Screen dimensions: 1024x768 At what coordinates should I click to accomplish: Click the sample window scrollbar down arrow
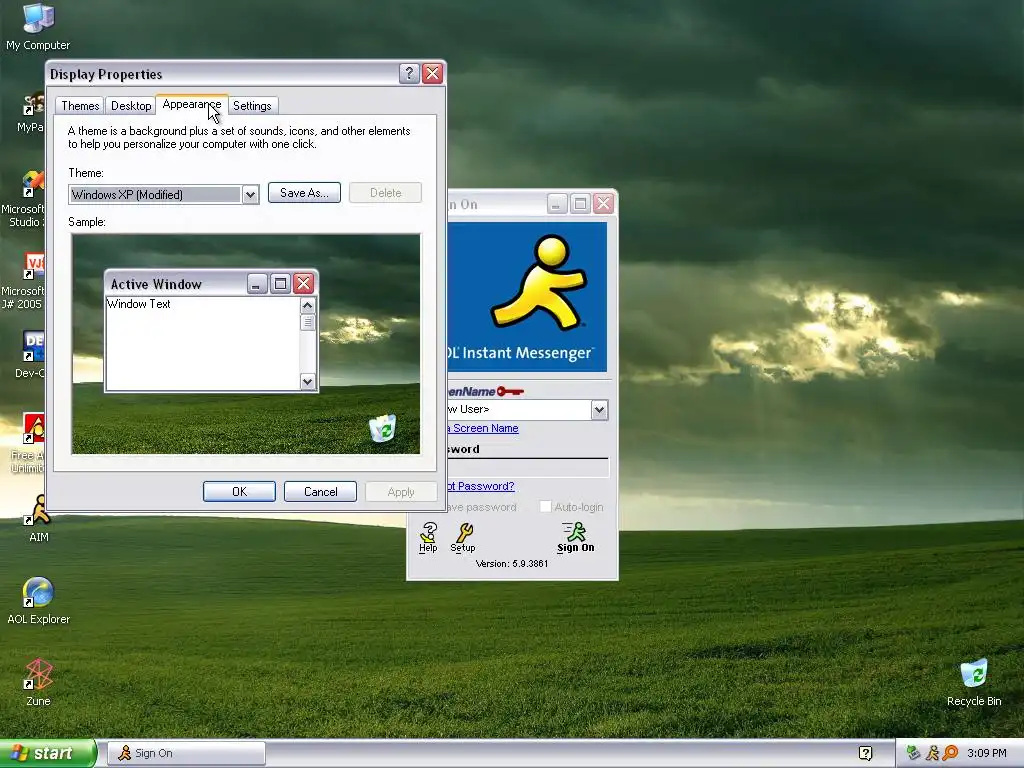point(308,381)
